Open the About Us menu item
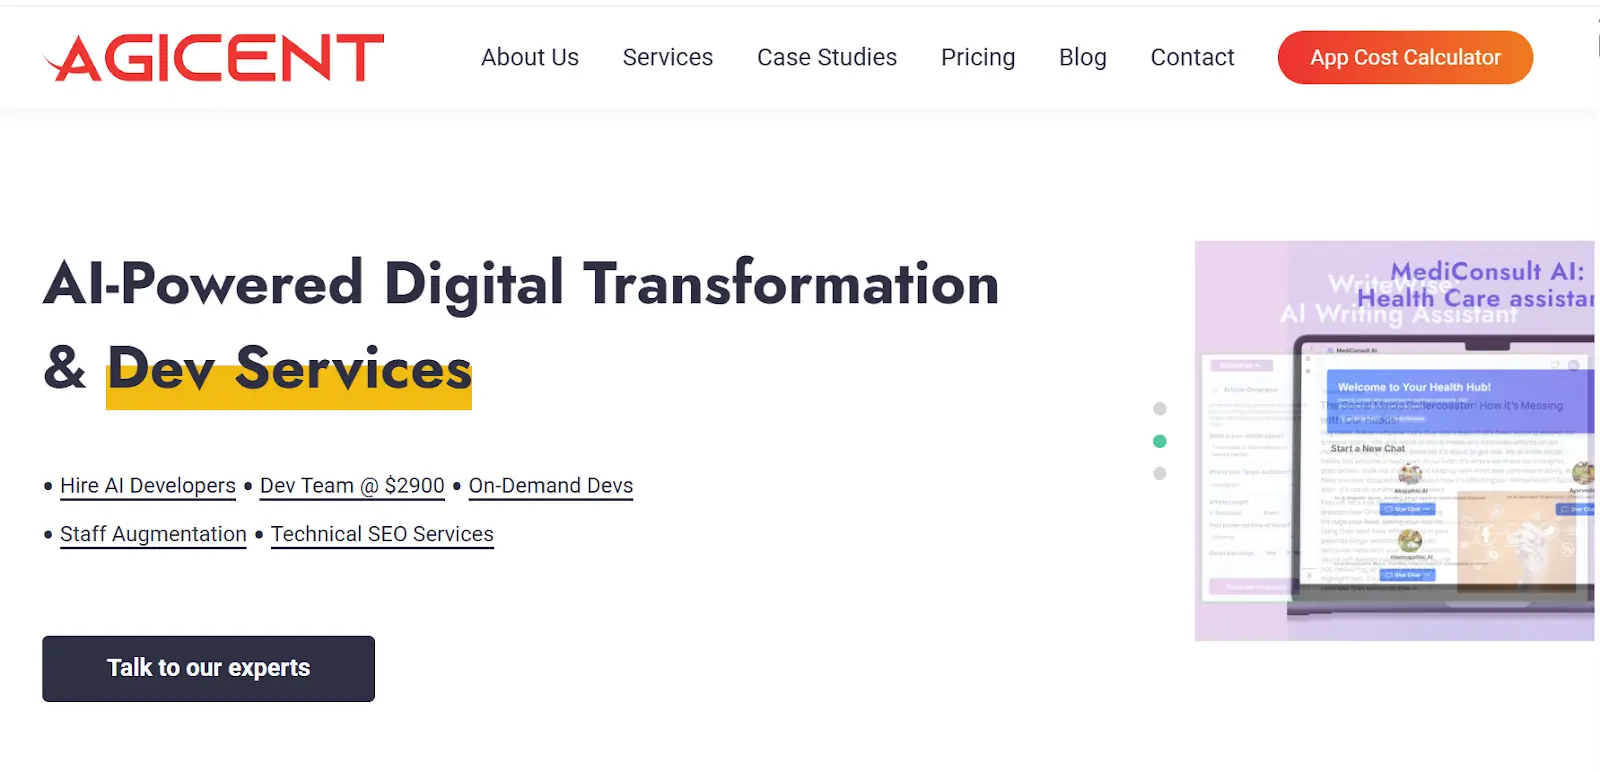 pyautogui.click(x=530, y=57)
